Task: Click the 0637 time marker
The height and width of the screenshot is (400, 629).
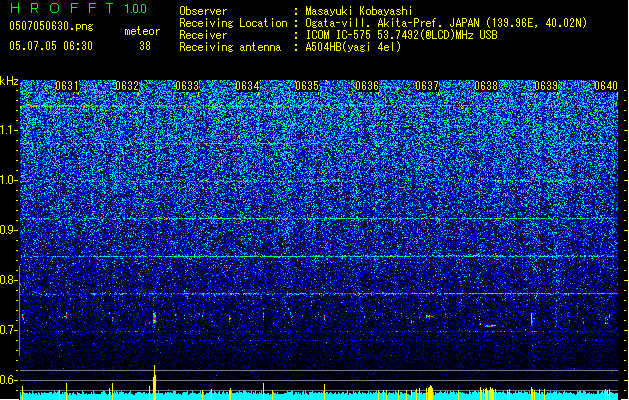Action: [427, 86]
